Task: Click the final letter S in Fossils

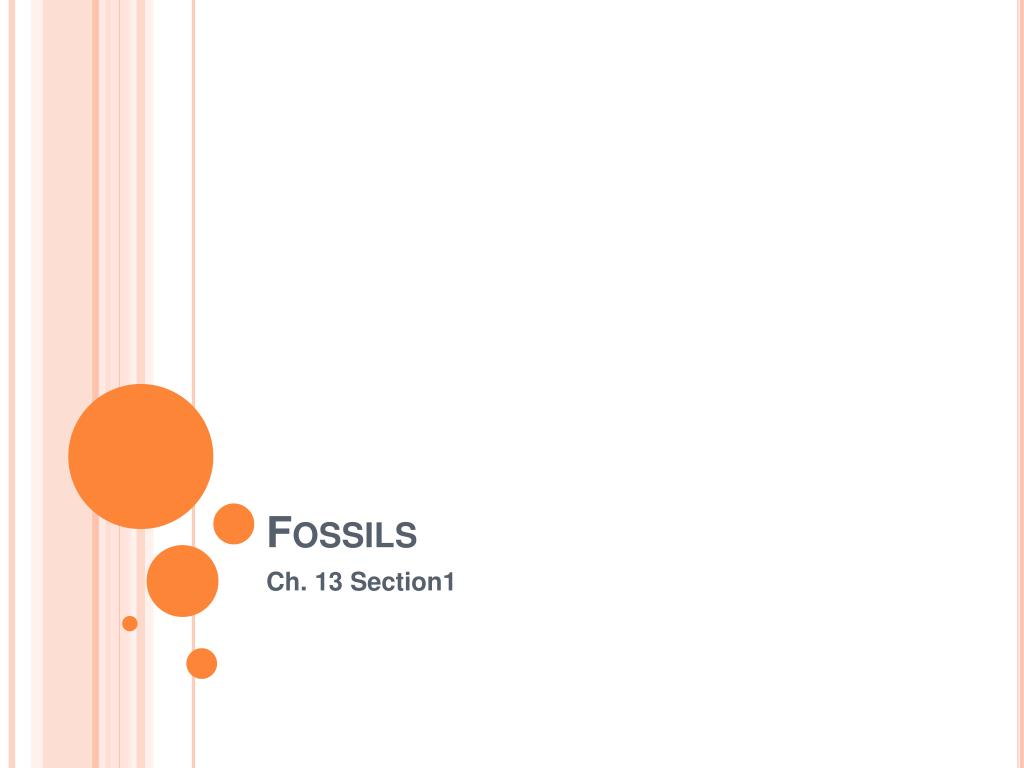Action: tap(406, 535)
